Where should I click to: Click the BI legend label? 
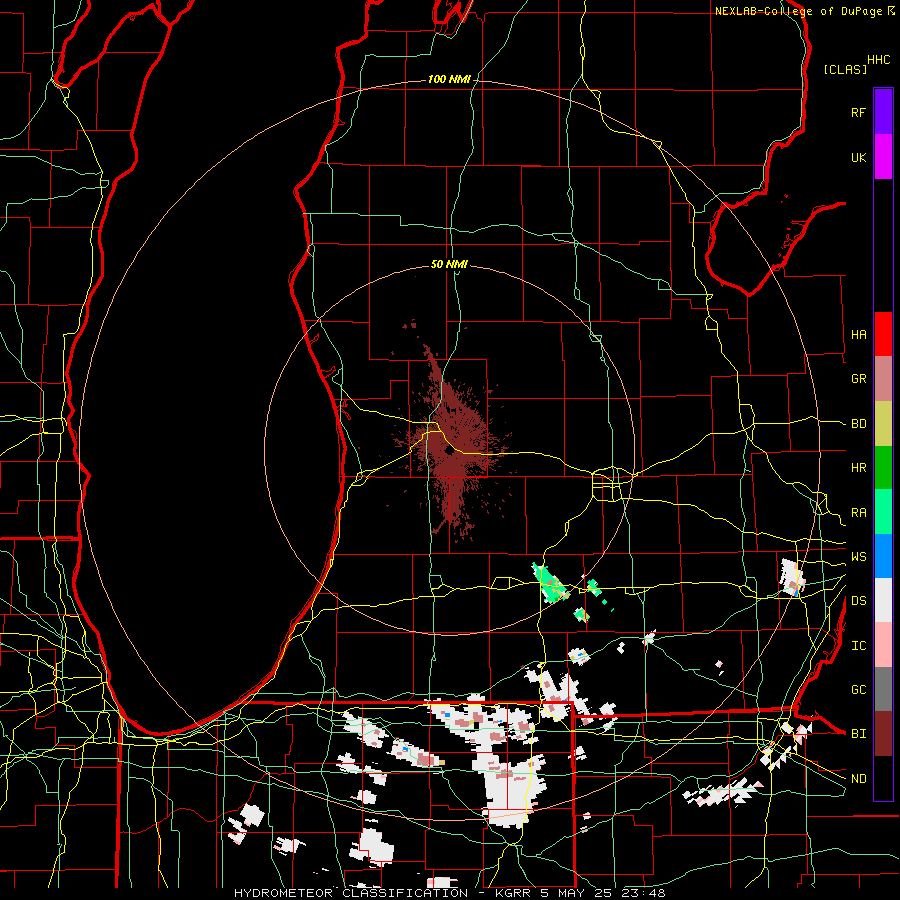(x=858, y=734)
